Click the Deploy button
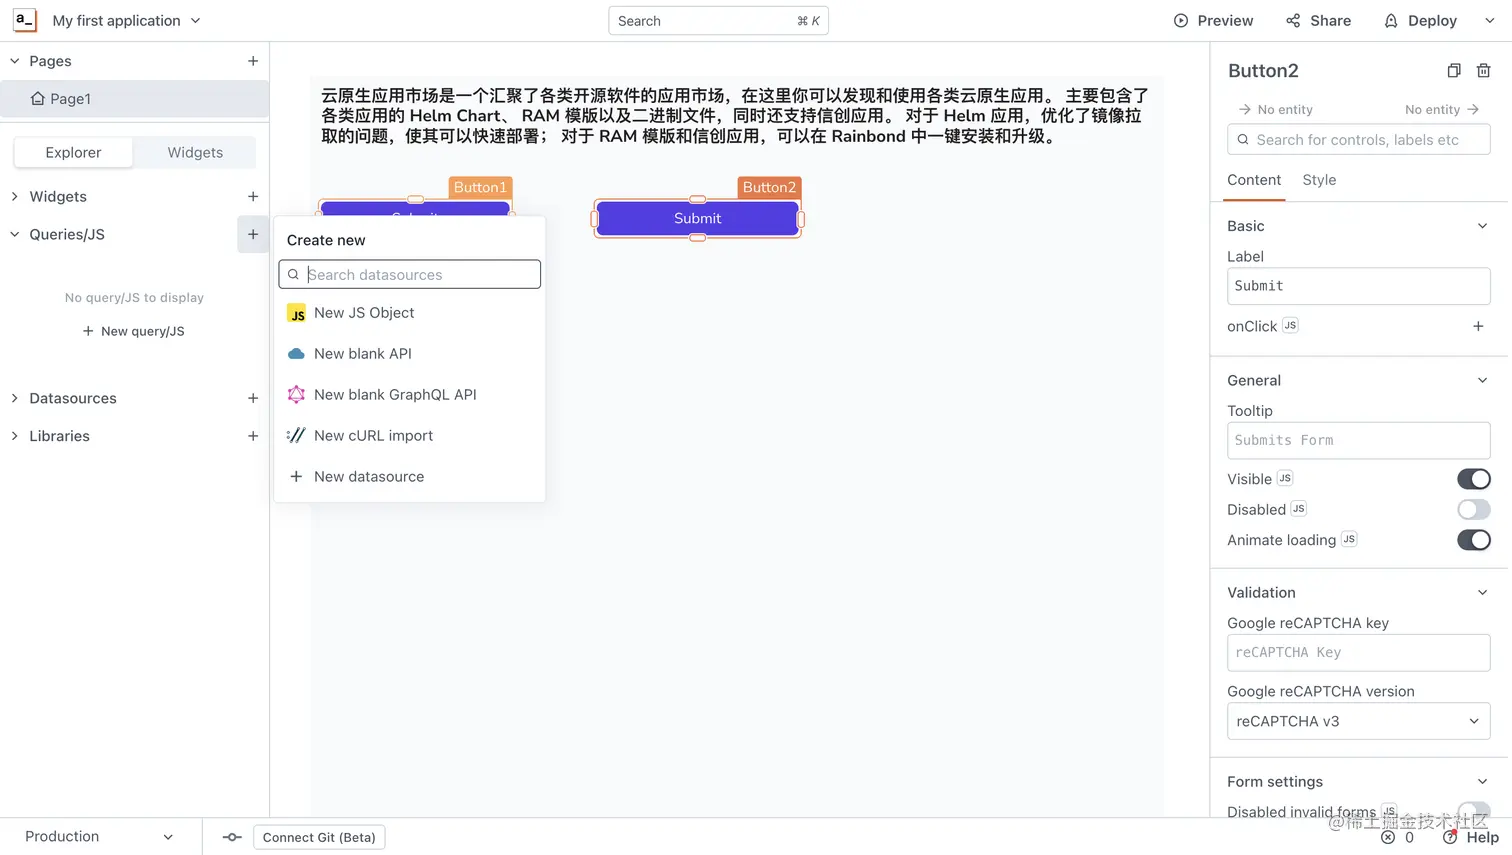 [x=1420, y=21]
